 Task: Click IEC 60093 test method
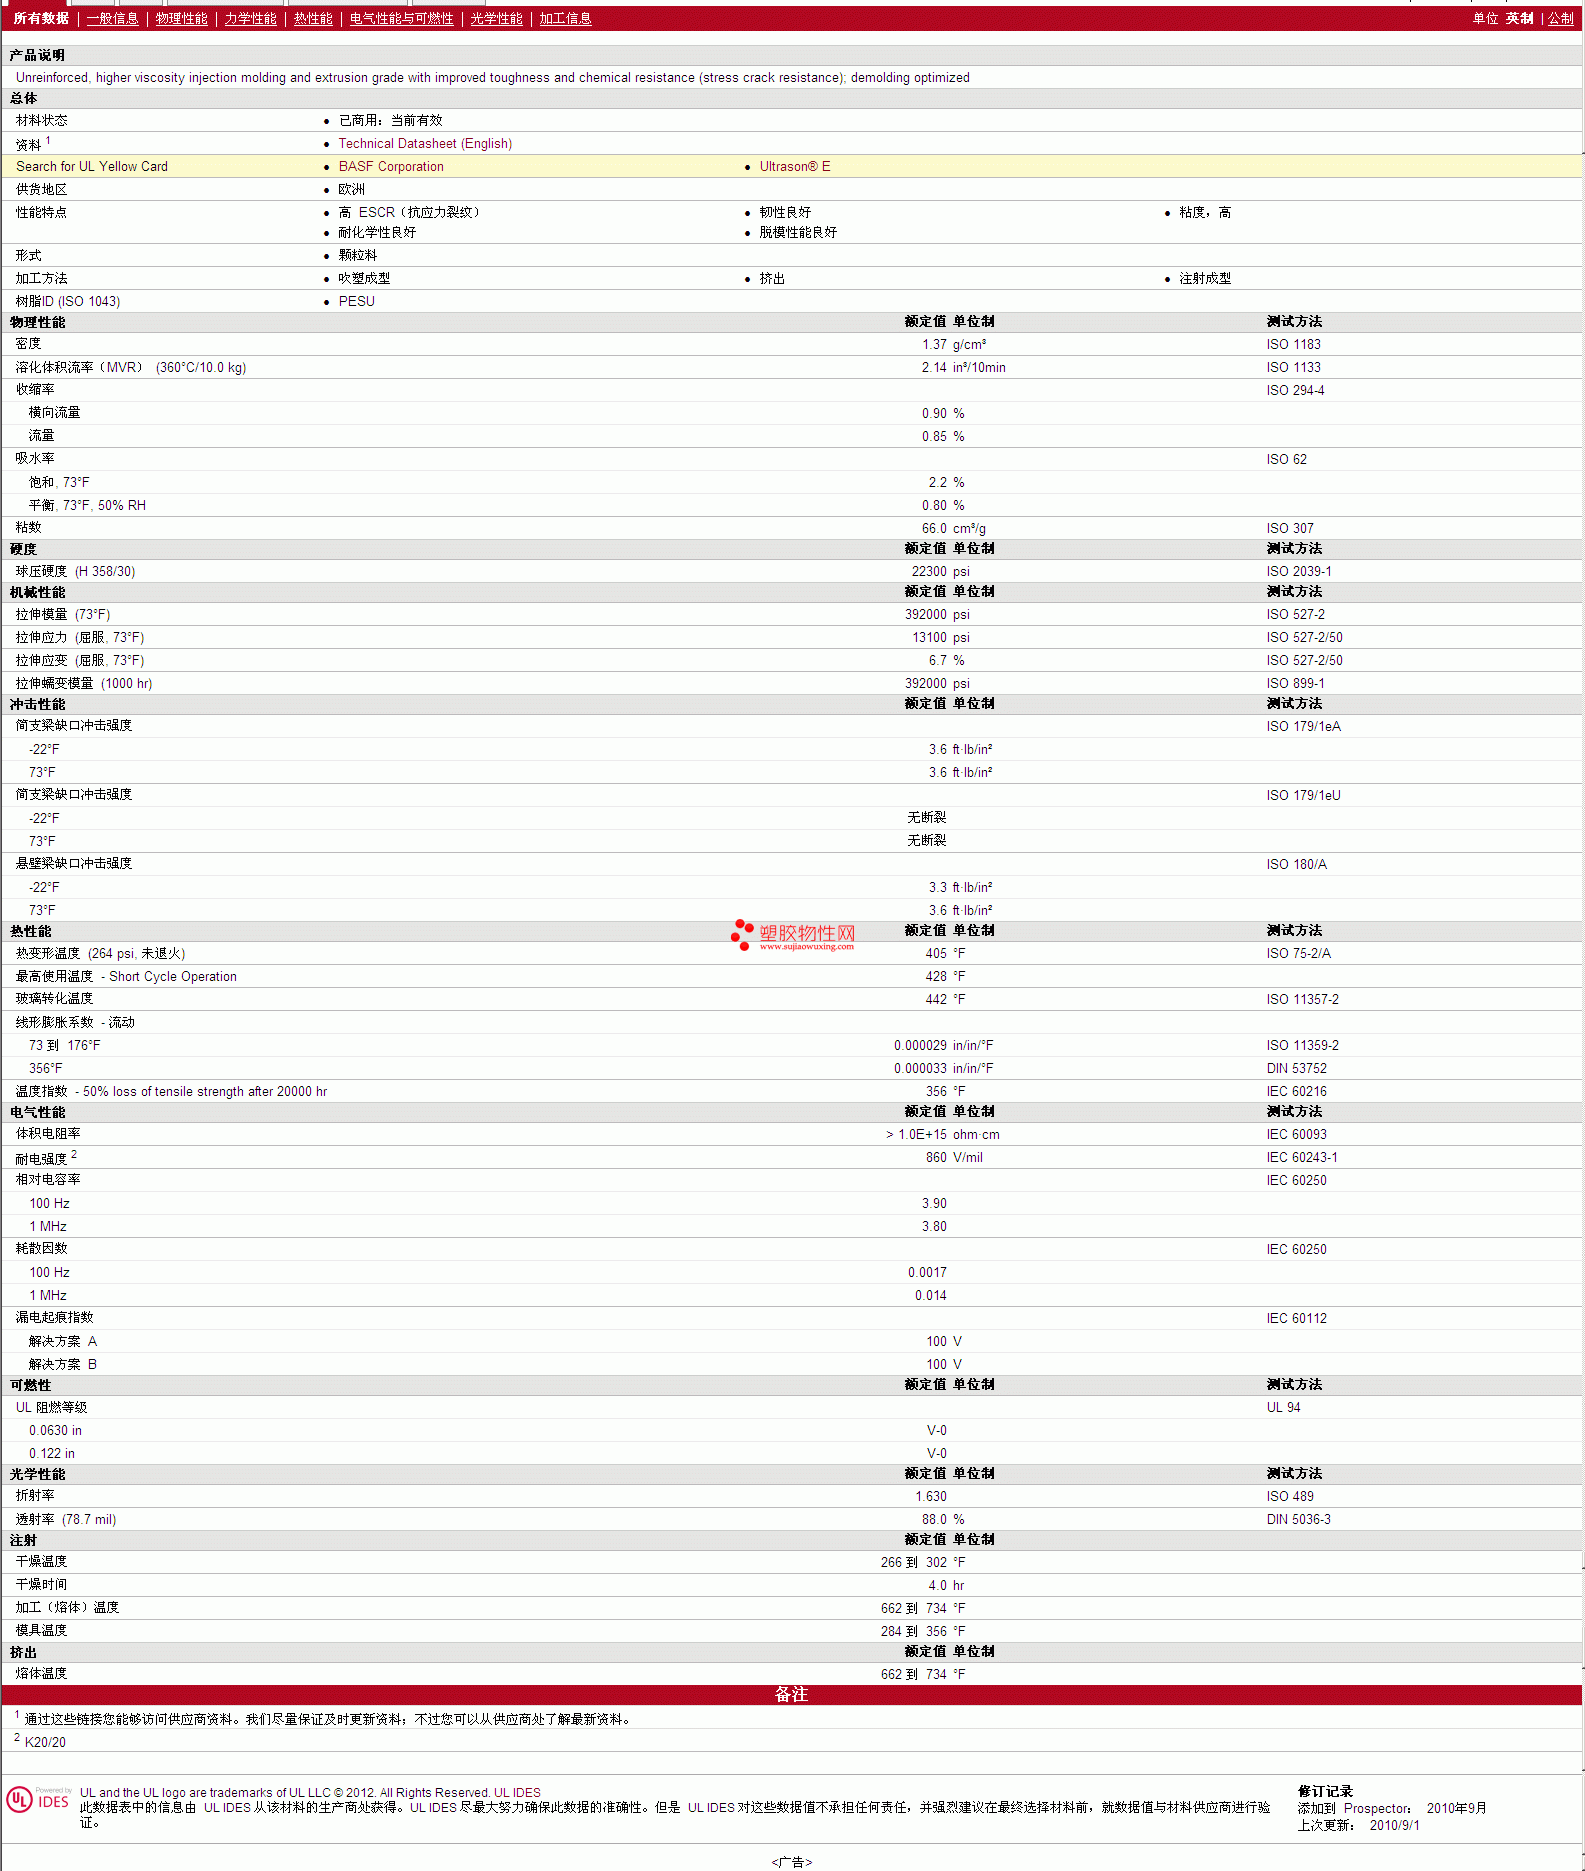(1296, 1134)
